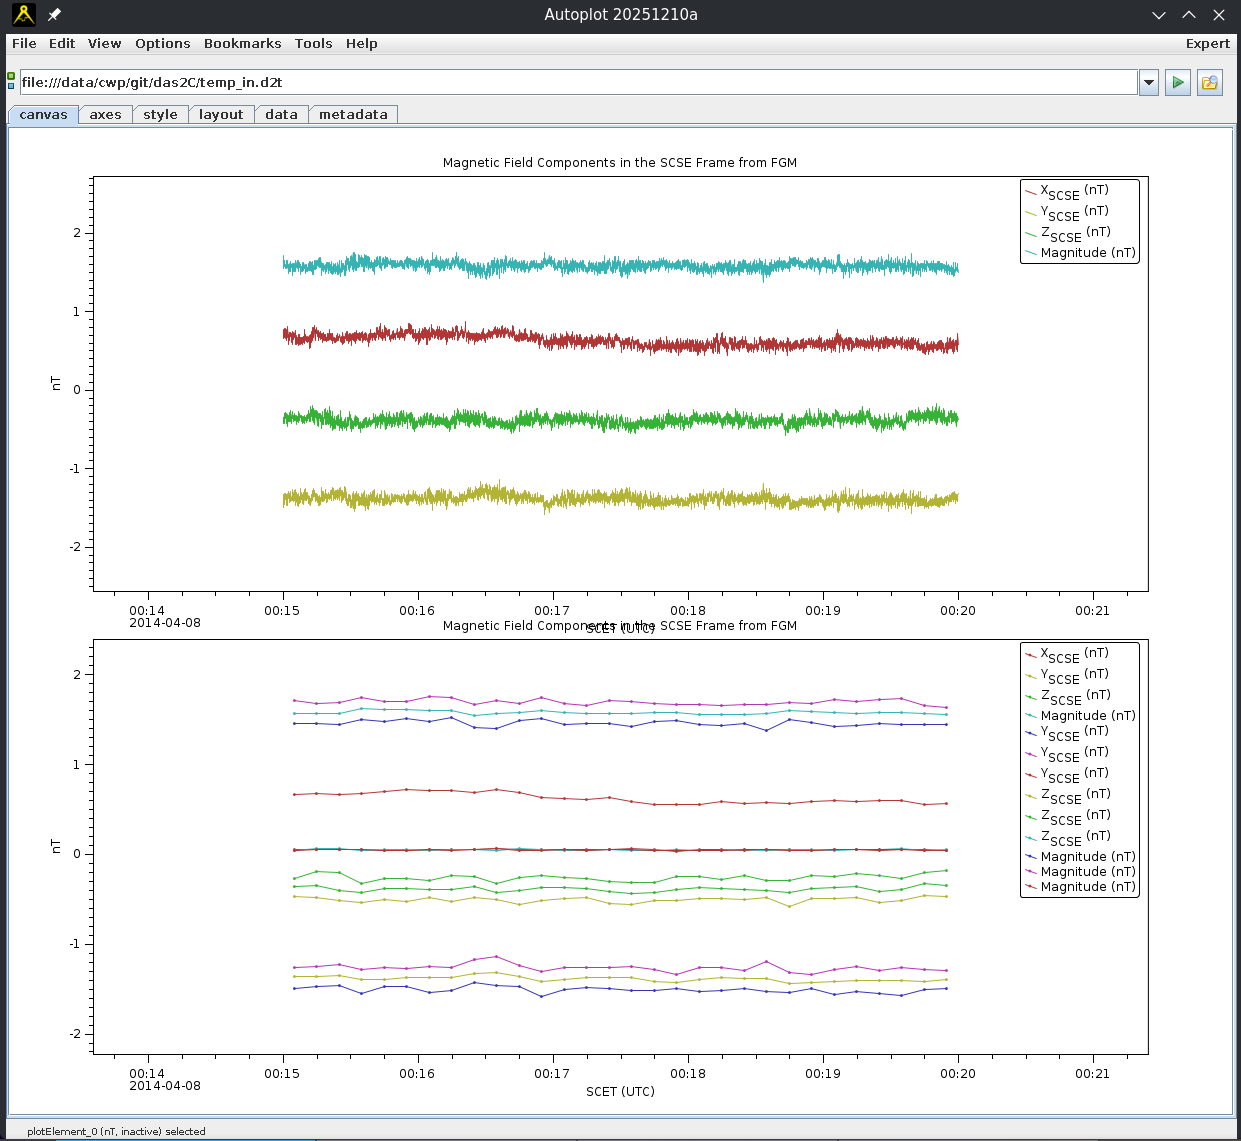
Task: Click the pin icon in title bar
Action: tap(55, 15)
